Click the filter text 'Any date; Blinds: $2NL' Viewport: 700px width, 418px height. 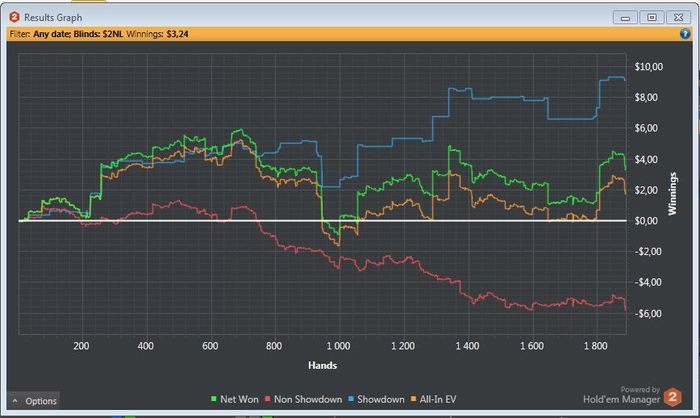78,34
